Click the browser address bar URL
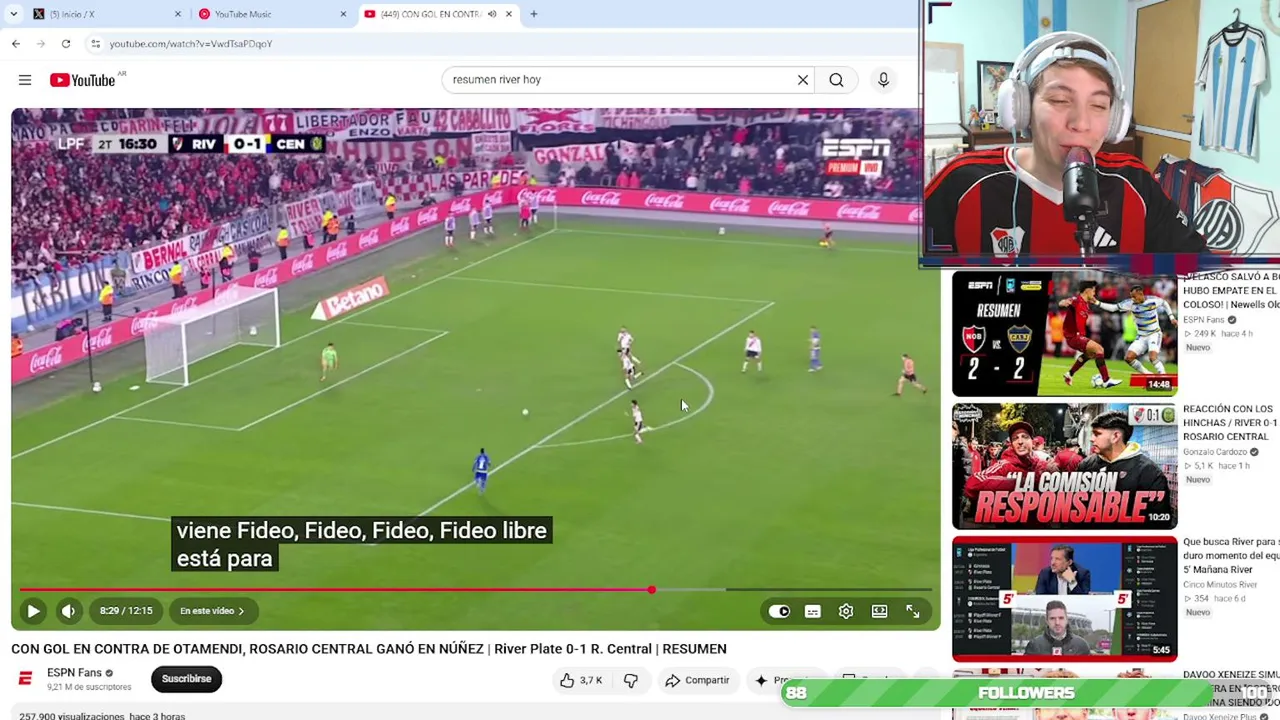This screenshot has height=720, width=1280. click(x=191, y=44)
